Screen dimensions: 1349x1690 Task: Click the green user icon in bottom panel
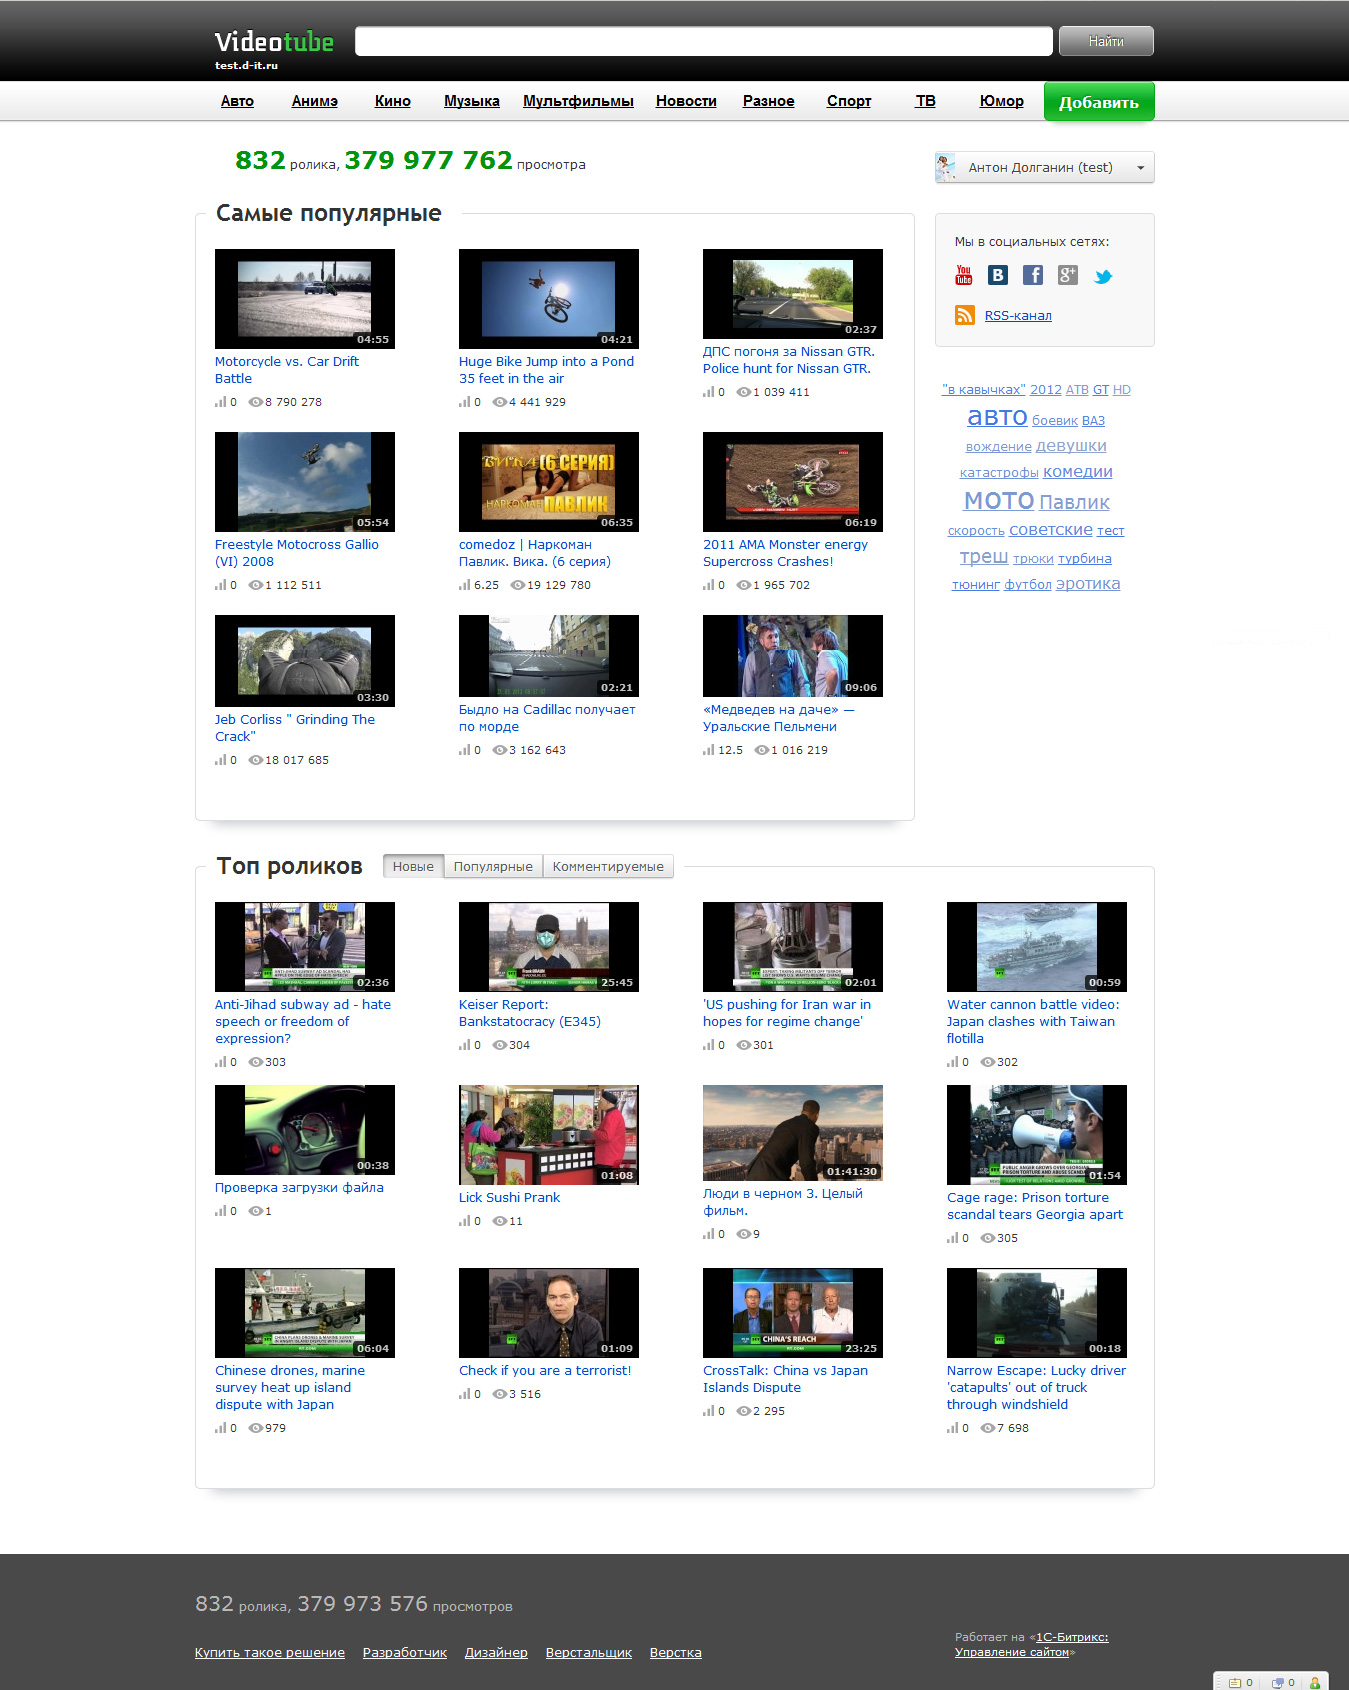tap(1315, 1682)
